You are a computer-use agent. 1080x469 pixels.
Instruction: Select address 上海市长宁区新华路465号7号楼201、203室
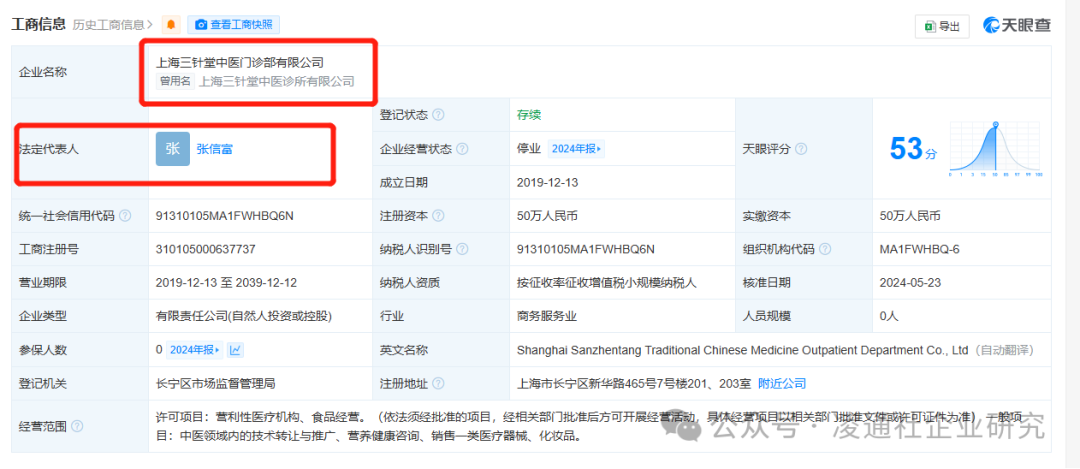pyautogui.click(x=634, y=384)
